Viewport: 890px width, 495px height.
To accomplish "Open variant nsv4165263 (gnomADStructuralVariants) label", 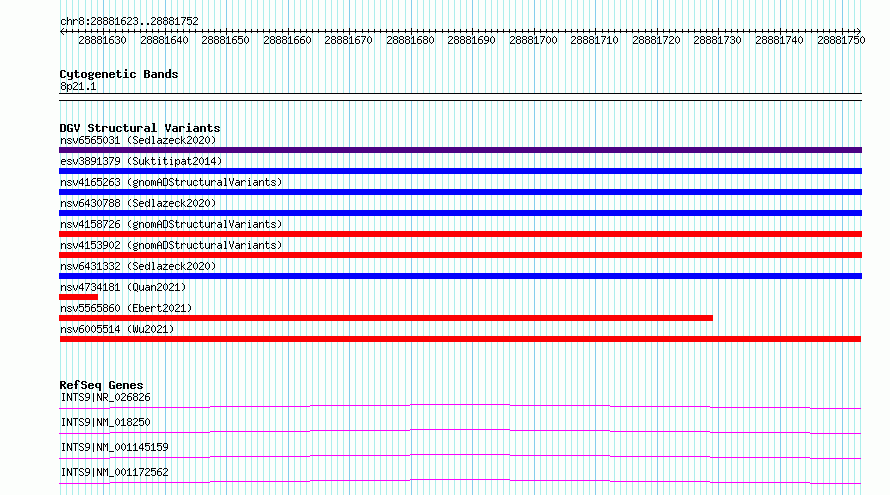I will [x=171, y=182].
